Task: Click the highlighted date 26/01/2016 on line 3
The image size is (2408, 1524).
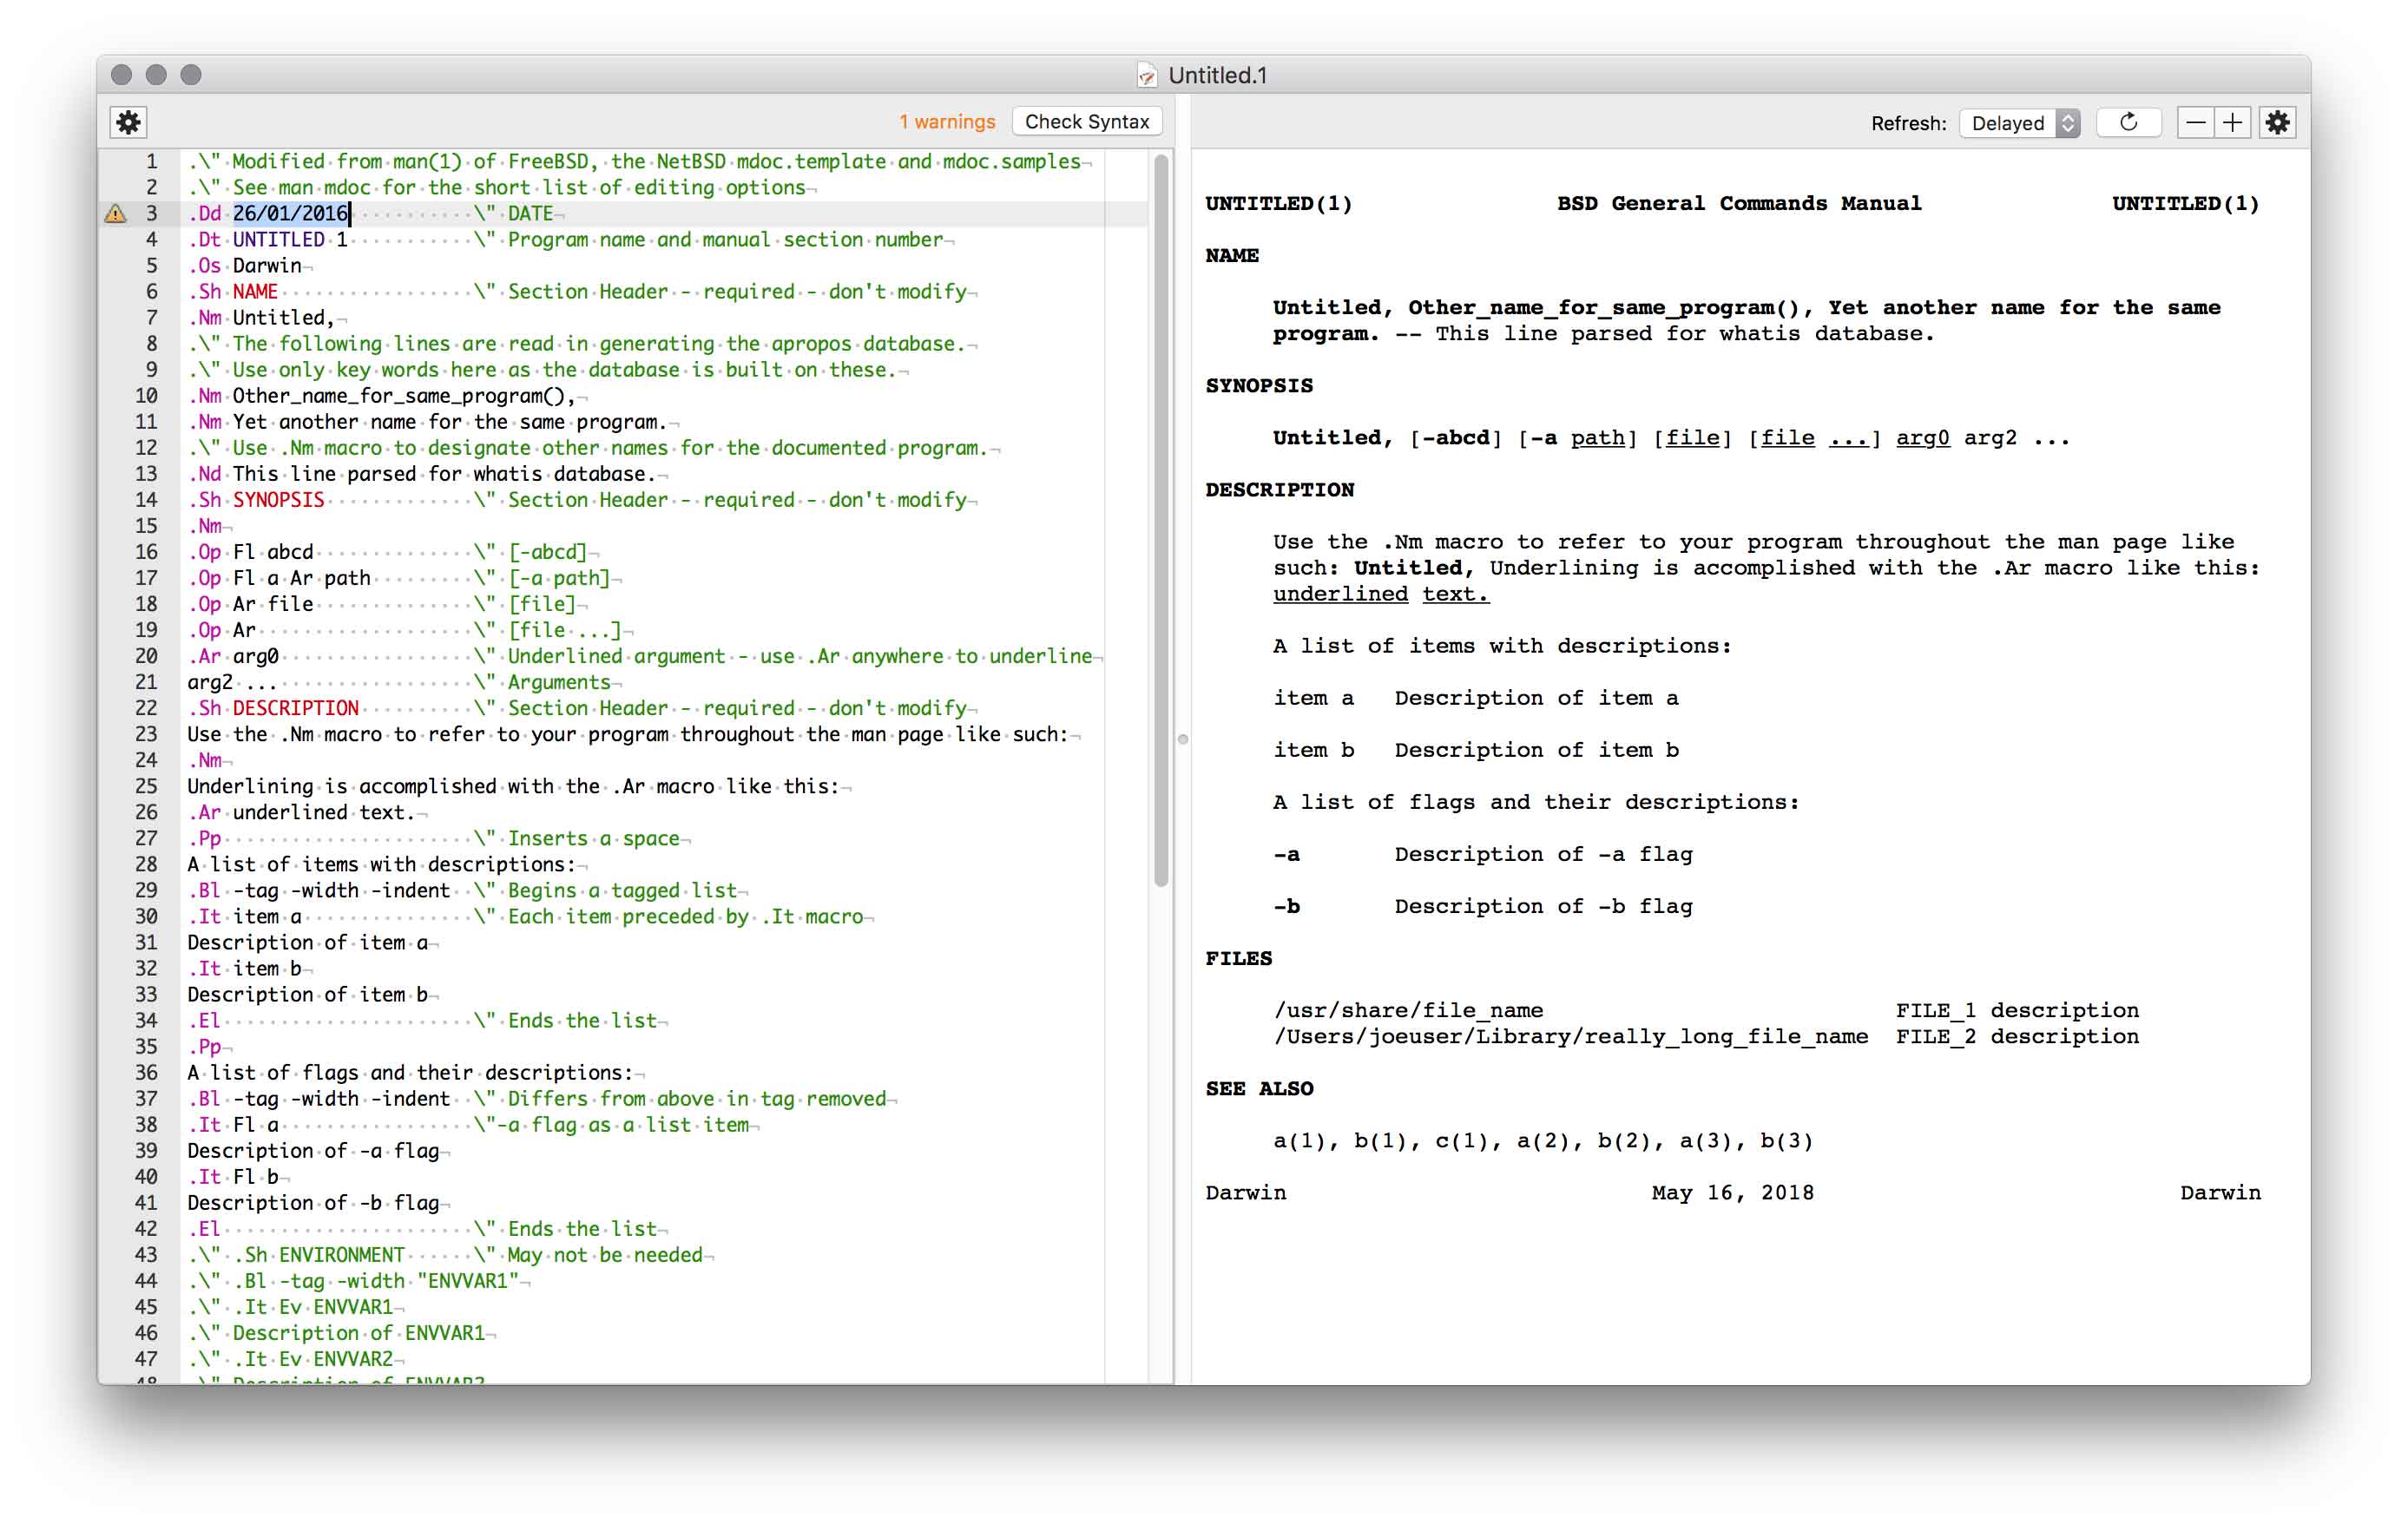Action: coord(290,213)
